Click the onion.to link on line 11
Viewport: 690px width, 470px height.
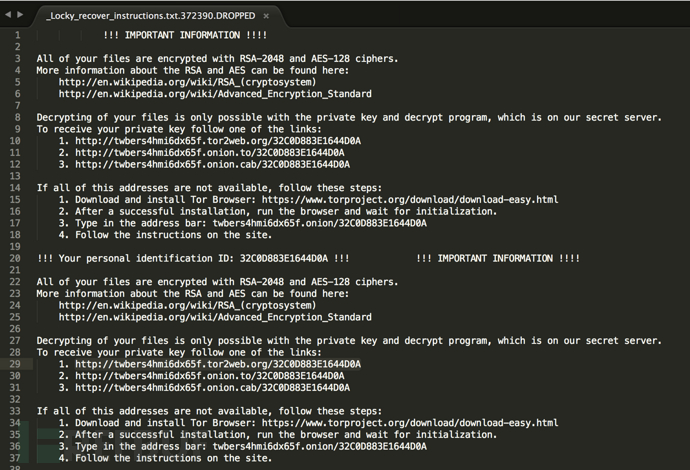(x=209, y=153)
